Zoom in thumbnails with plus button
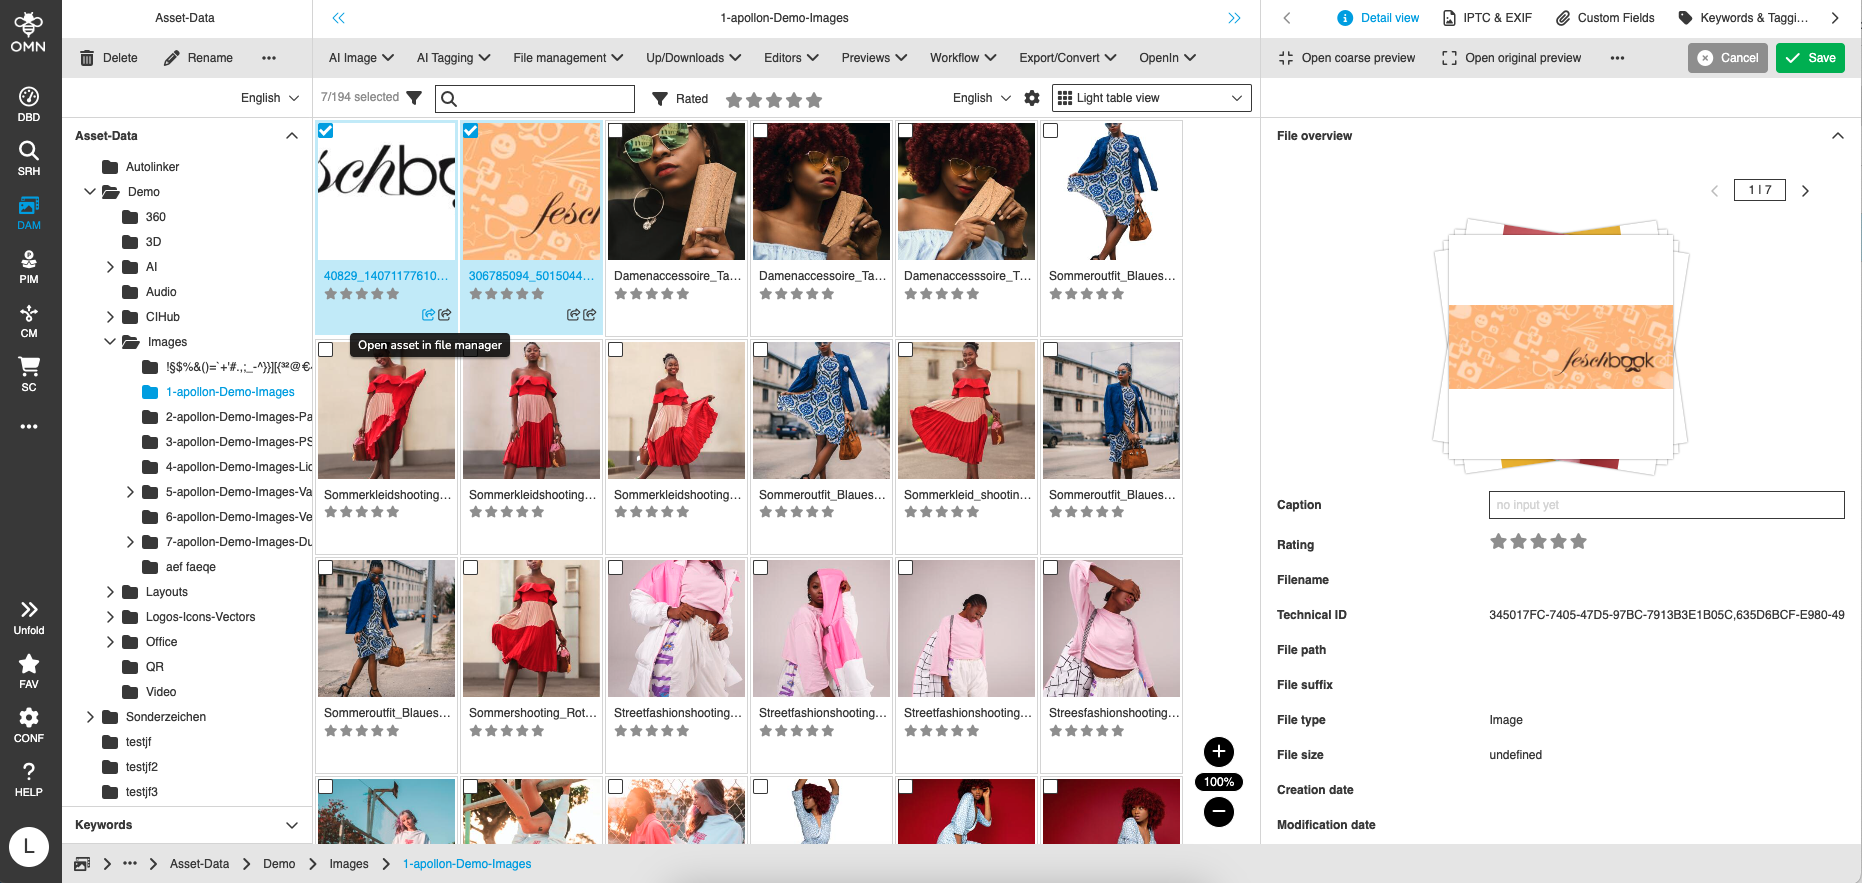The width and height of the screenshot is (1862, 883). (x=1218, y=752)
